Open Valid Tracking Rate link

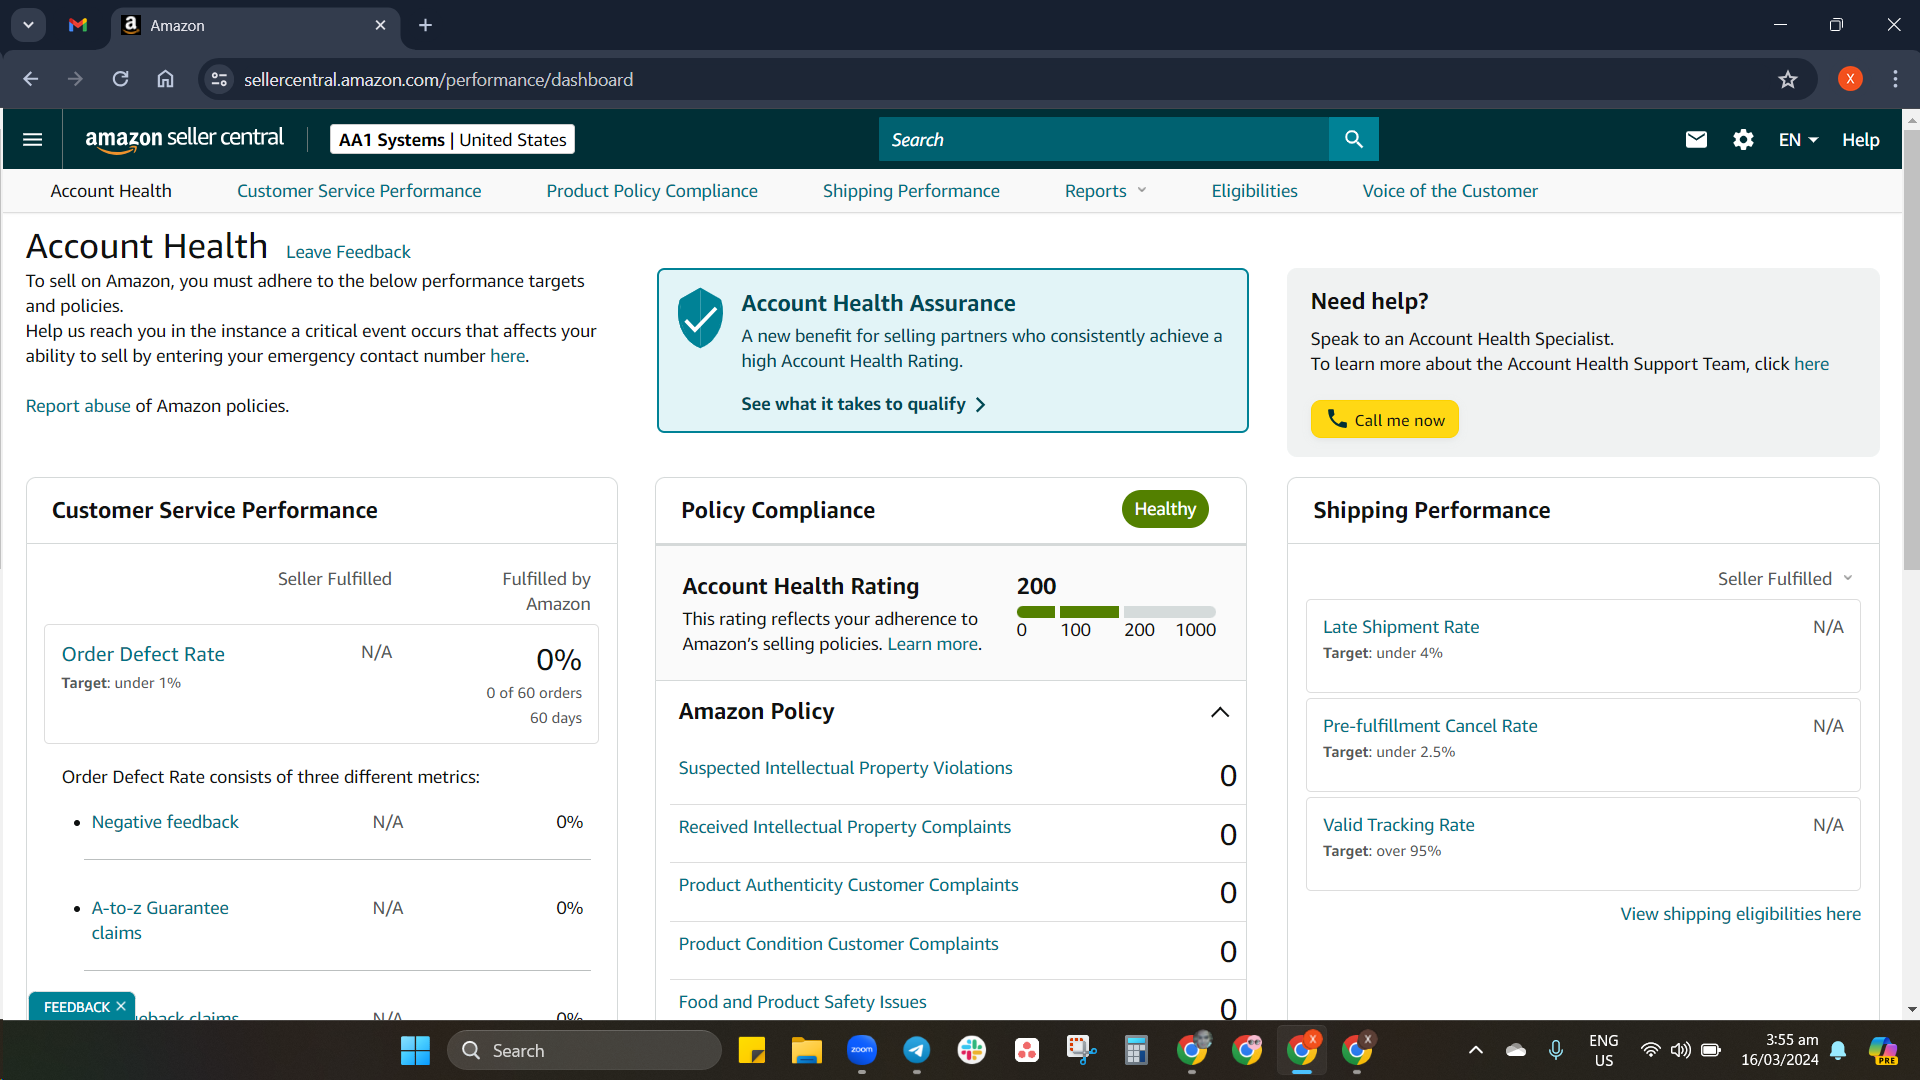pyautogui.click(x=1398, y=824)
